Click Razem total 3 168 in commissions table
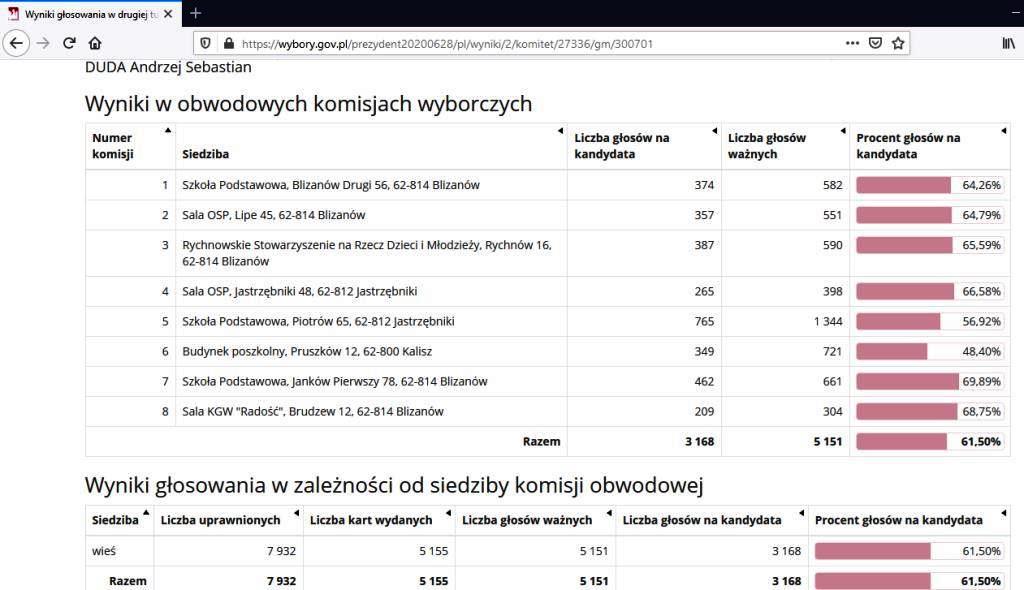The width and height of the screenshot is (1024, 590). coord(699,441)
